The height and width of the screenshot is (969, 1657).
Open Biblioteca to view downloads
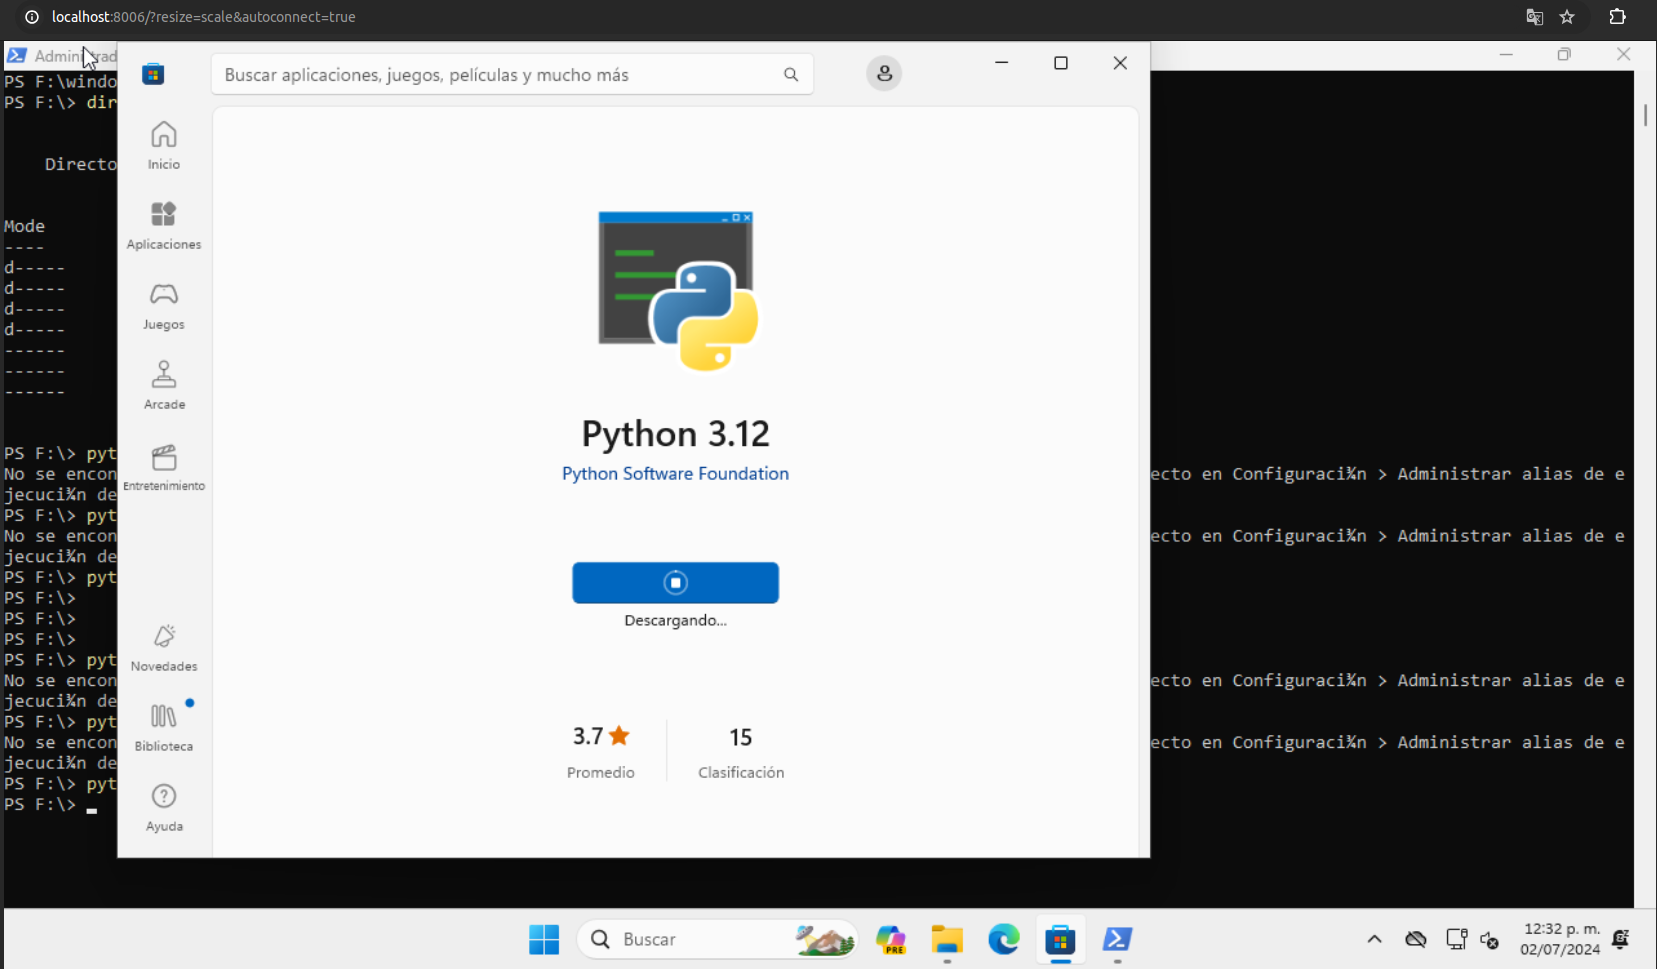(x=164, y=728)
